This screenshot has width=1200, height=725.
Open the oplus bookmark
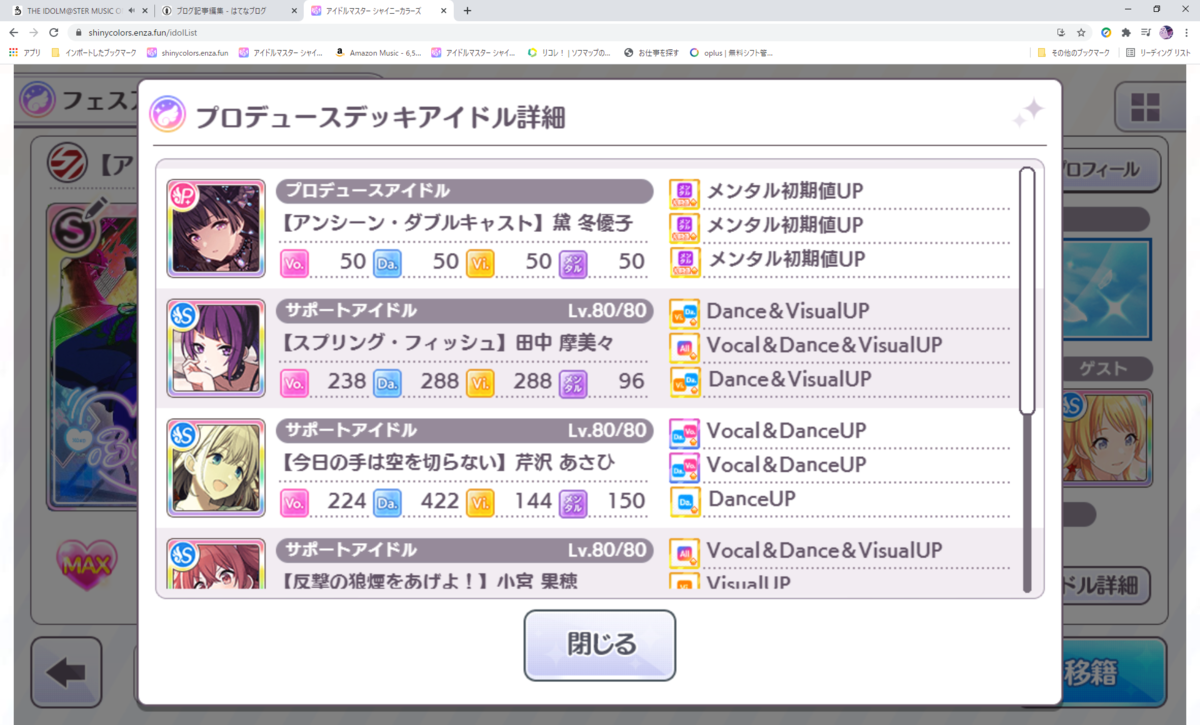point(732,53)
